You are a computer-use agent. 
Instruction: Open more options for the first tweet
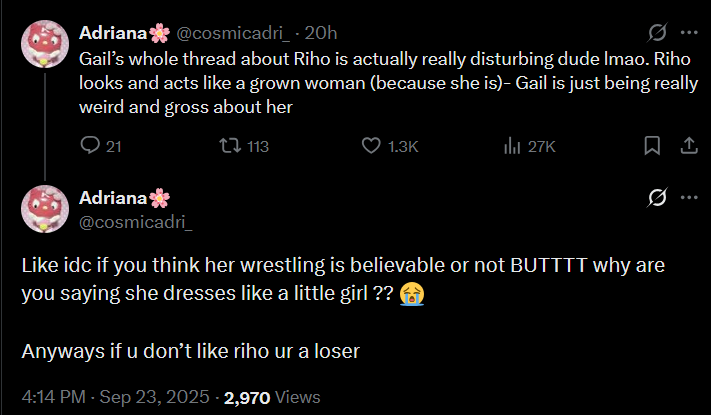[688, 33]
